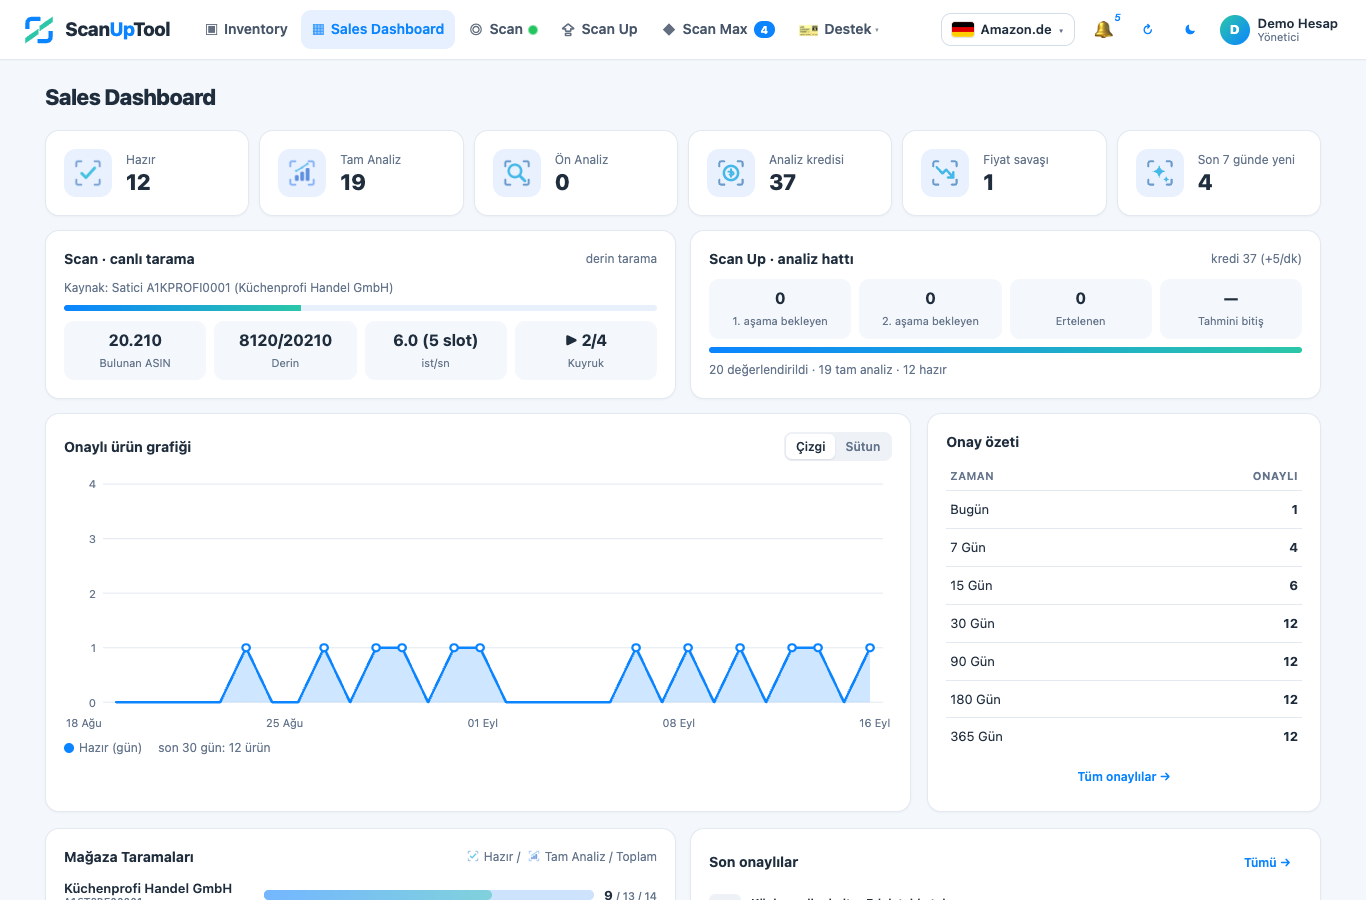Screen dimensions: 1366x900
Task: Click the Küchenprofi Handel GmbH store name under Mağaza Taramaları
Action: (x=148, y=888)
